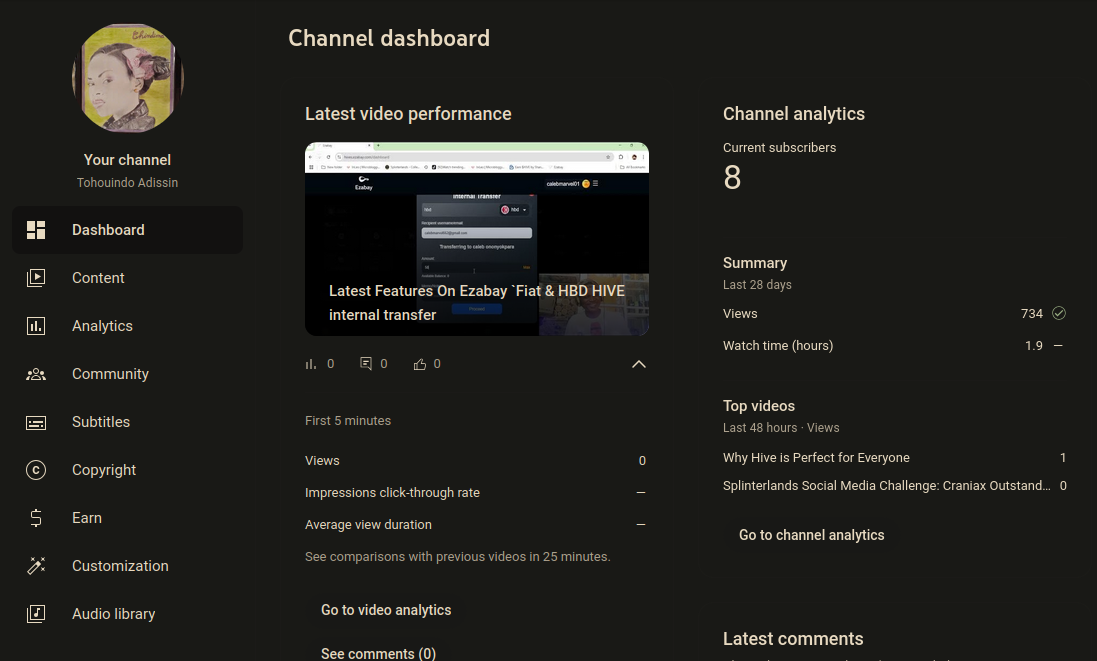Click the views bar-chart icon under video
The width and height of the screenshot is (1097, 661).
pos(311,364)
